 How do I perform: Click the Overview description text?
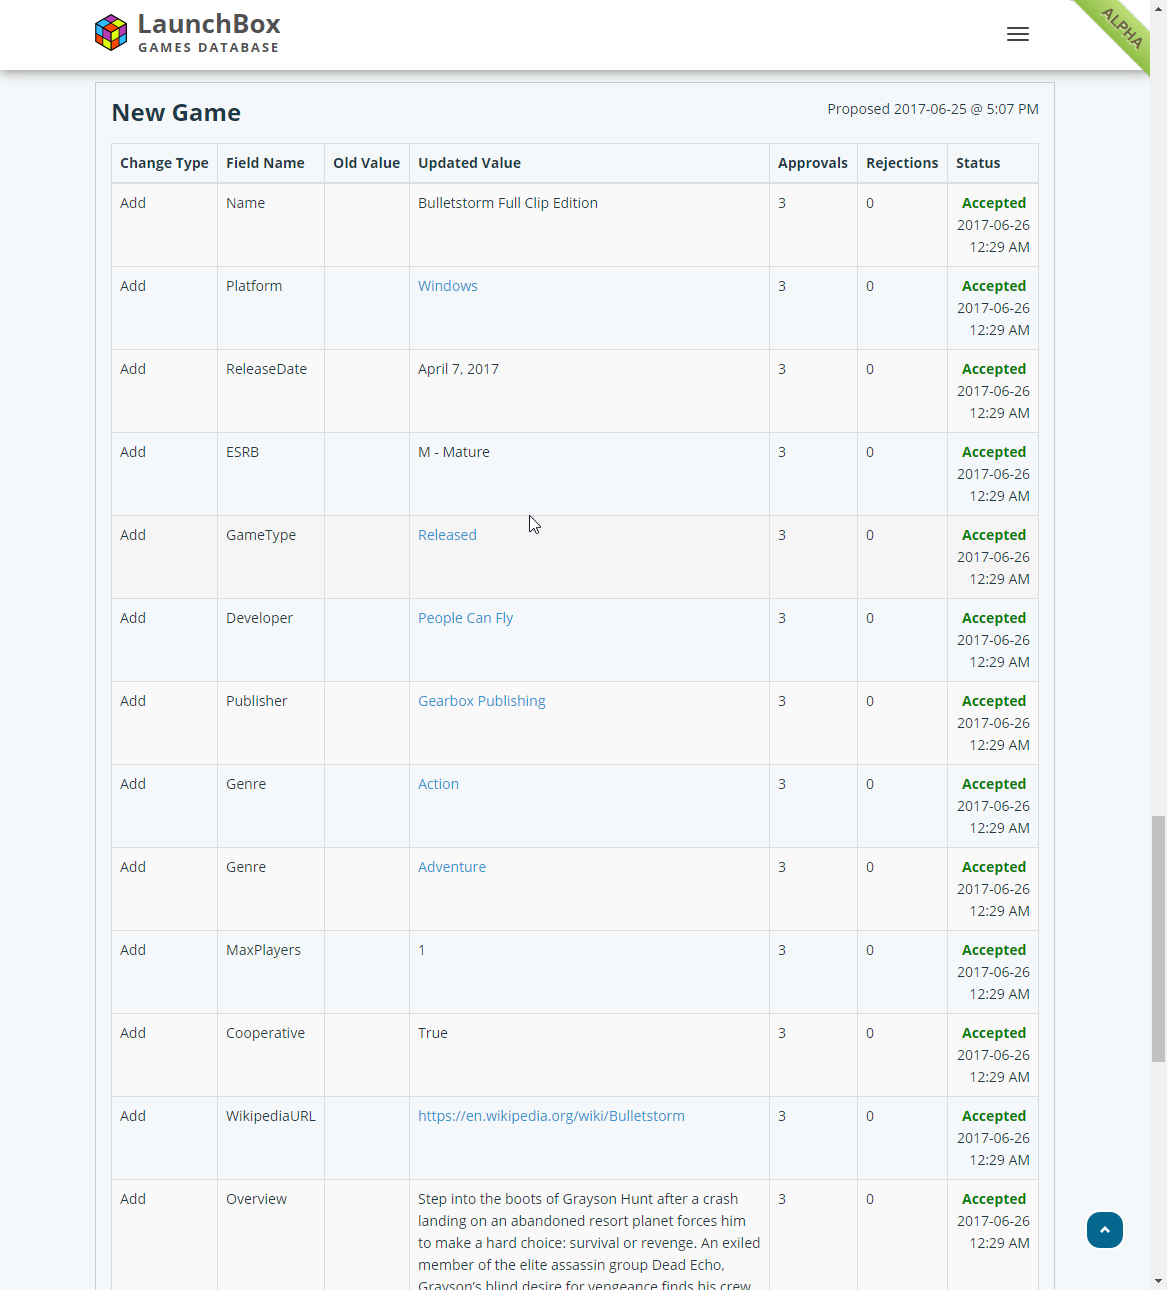tap(589, 1242)
